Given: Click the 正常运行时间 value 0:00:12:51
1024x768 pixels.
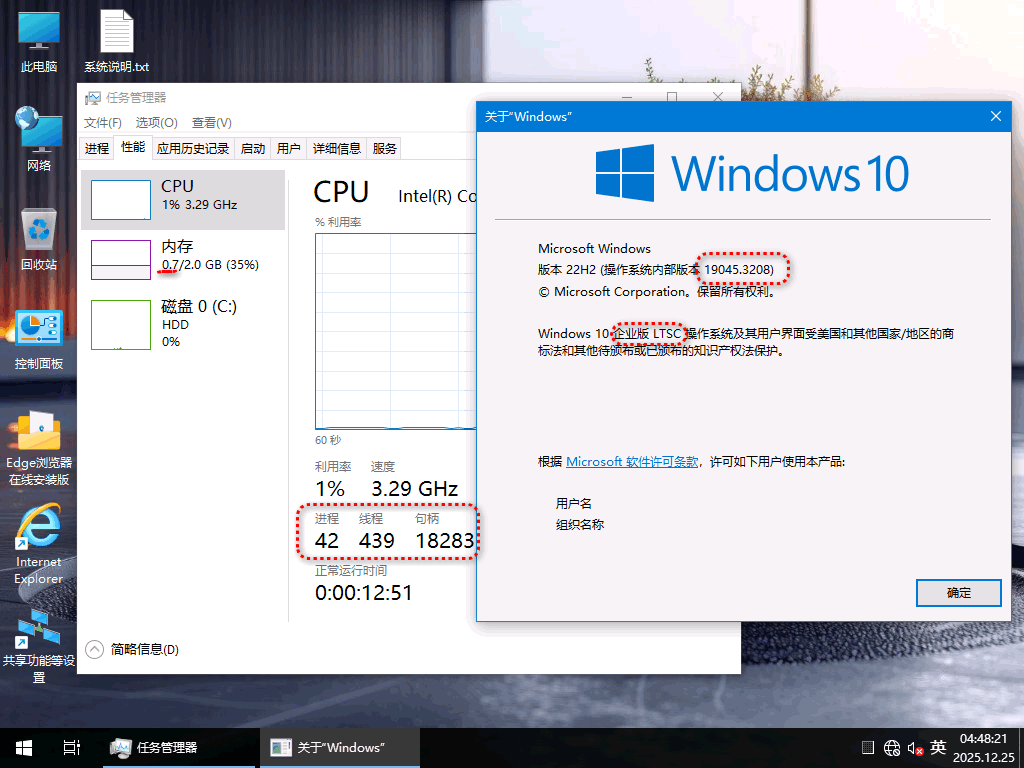Looking at the screenshot, I should click(x=364, y=593).
